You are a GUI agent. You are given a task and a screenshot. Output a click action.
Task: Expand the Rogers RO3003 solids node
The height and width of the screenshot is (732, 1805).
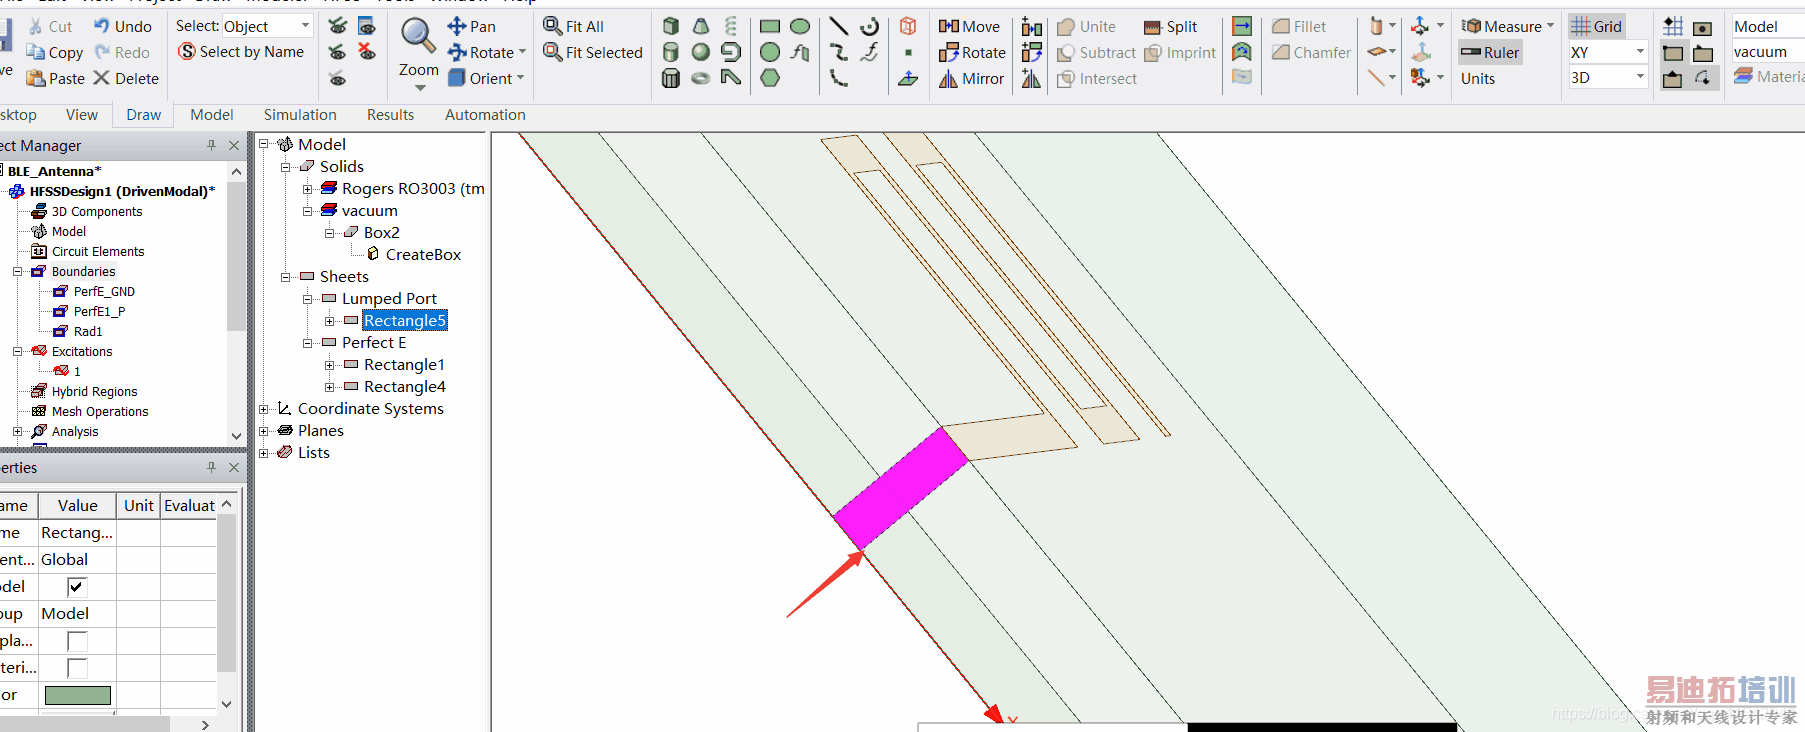307,189
